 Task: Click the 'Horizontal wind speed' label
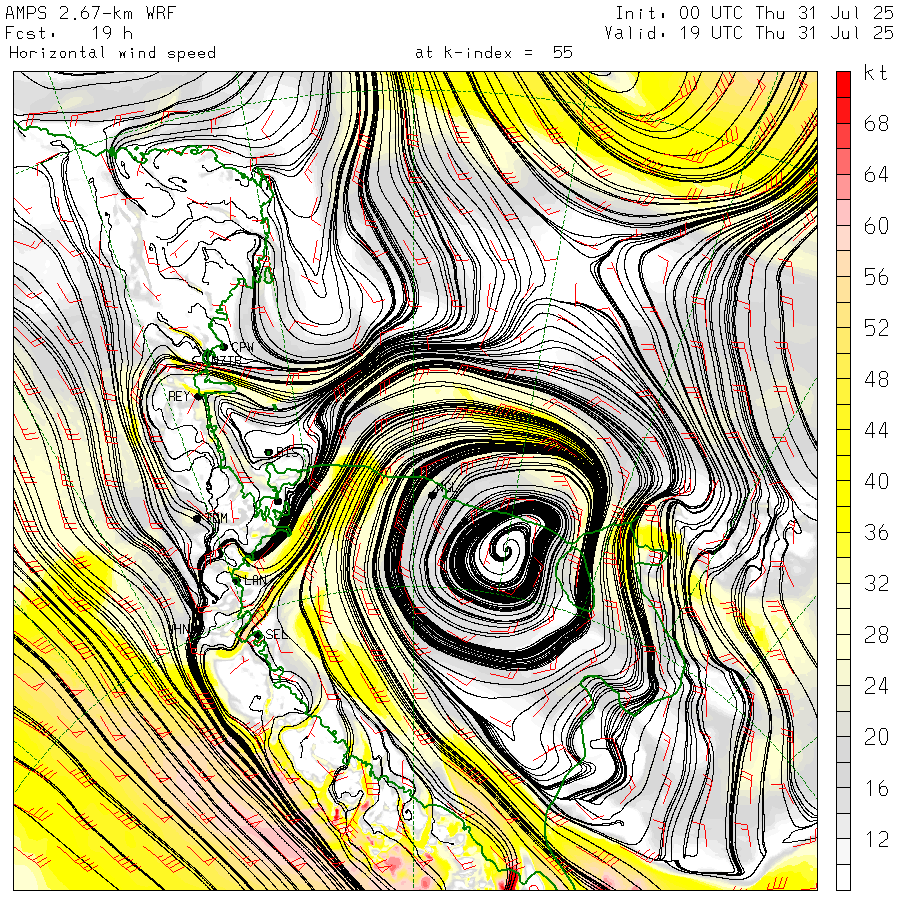point(112,53)
